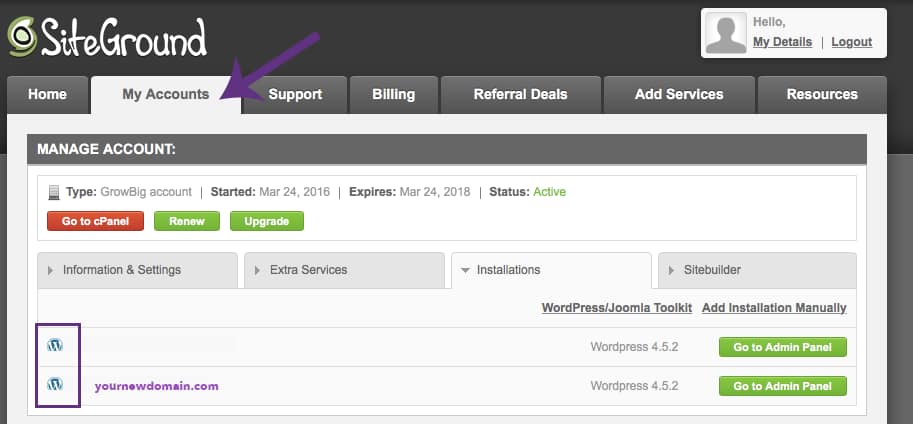Open the Add Services tab
Viewport: 913px width, 424px height.
(x=679, y=95)
